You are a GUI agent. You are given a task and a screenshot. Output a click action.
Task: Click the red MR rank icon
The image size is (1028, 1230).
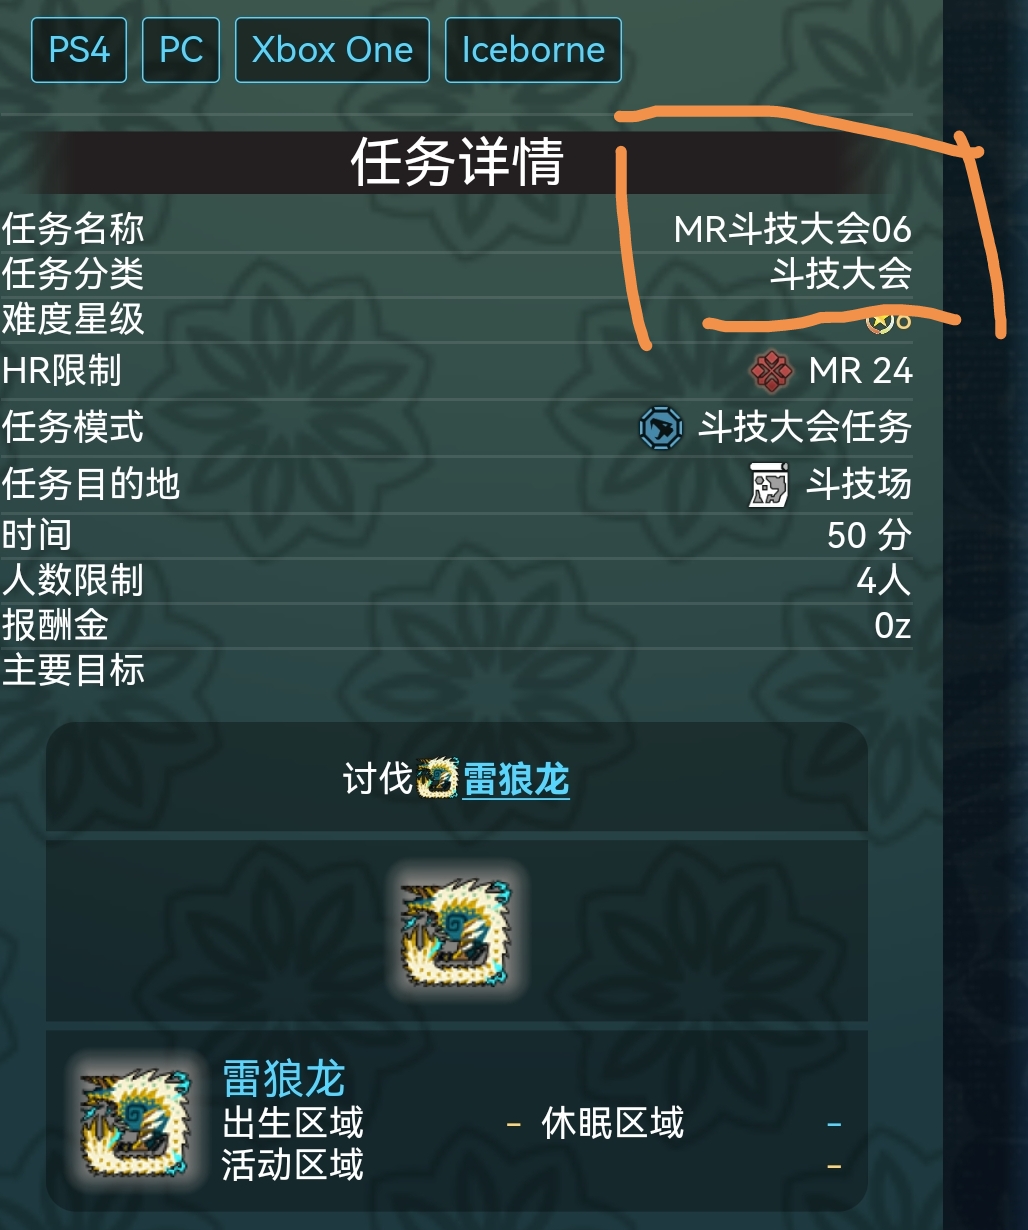(771, 372)
